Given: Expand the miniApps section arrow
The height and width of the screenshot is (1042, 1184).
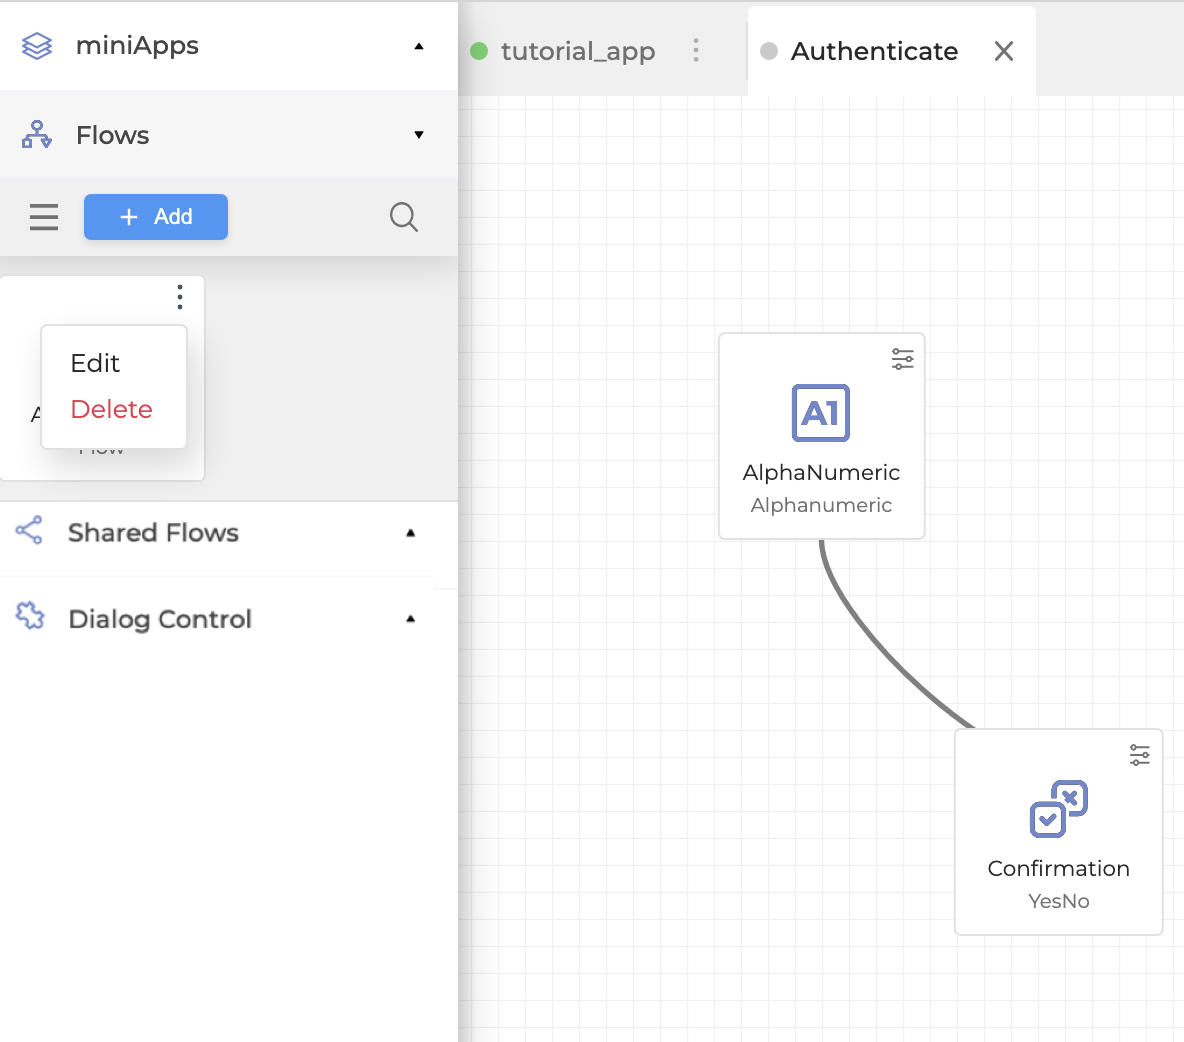Looking at the screenshot, I should 419,46.
